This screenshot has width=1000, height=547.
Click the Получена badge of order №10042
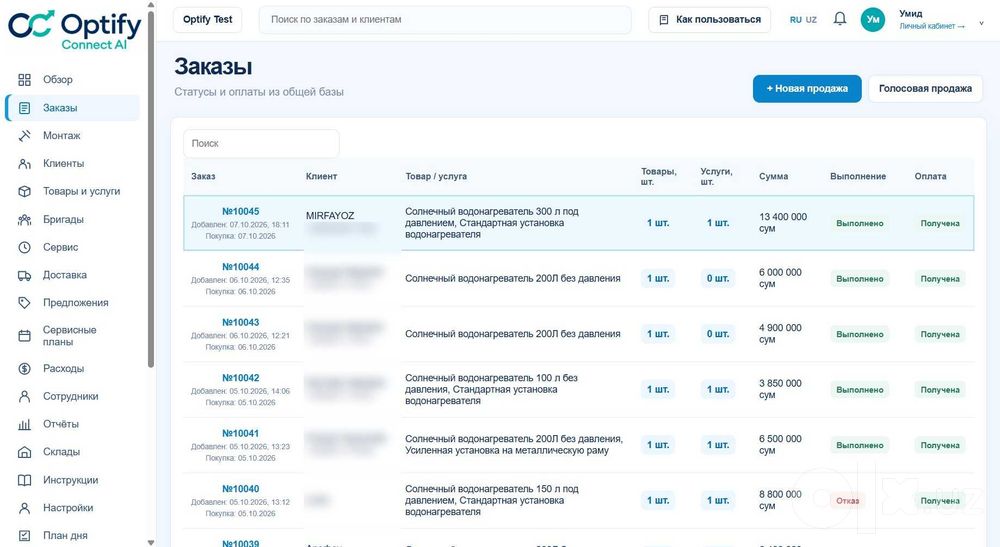pos(939,390)
